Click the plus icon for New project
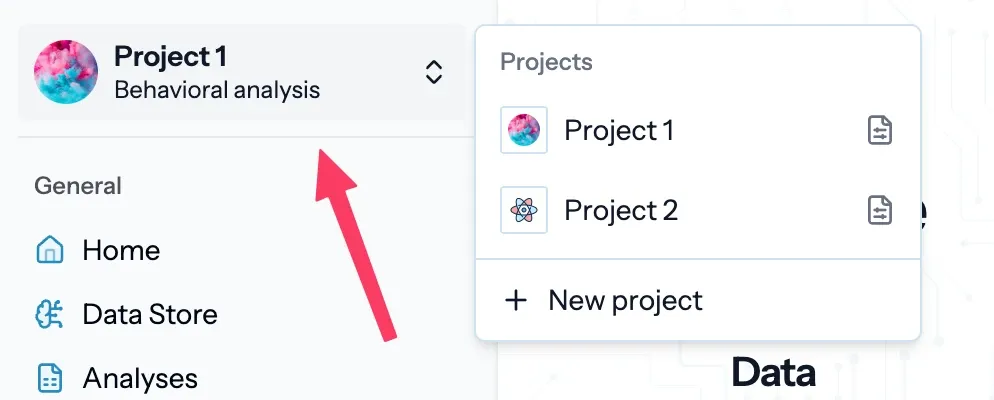994x400 pixels. pyautogui.click(x=516, y=300)
